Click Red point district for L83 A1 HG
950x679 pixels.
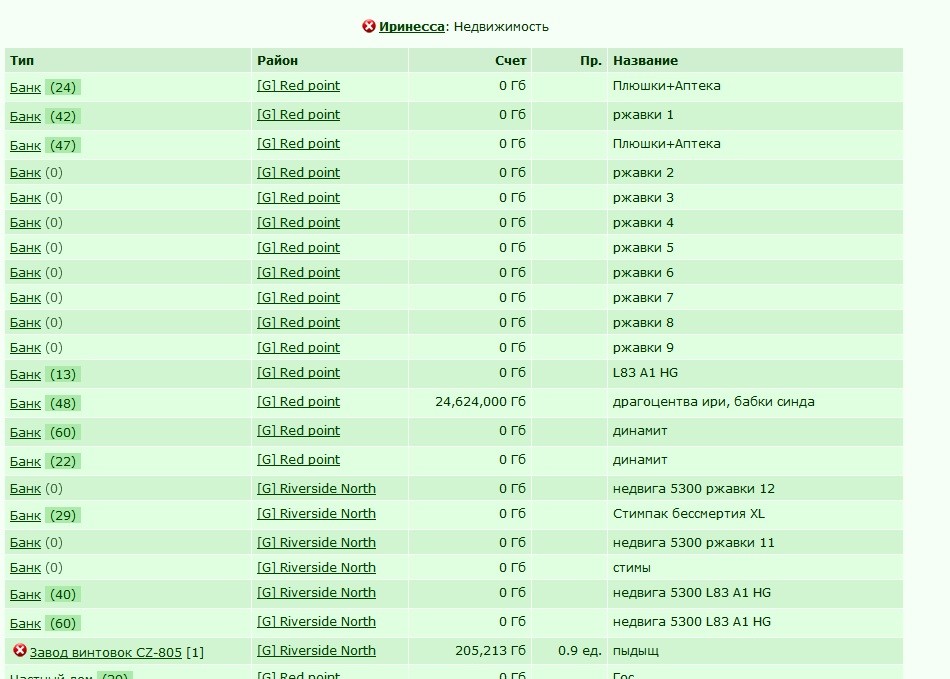tap(298, 373)
